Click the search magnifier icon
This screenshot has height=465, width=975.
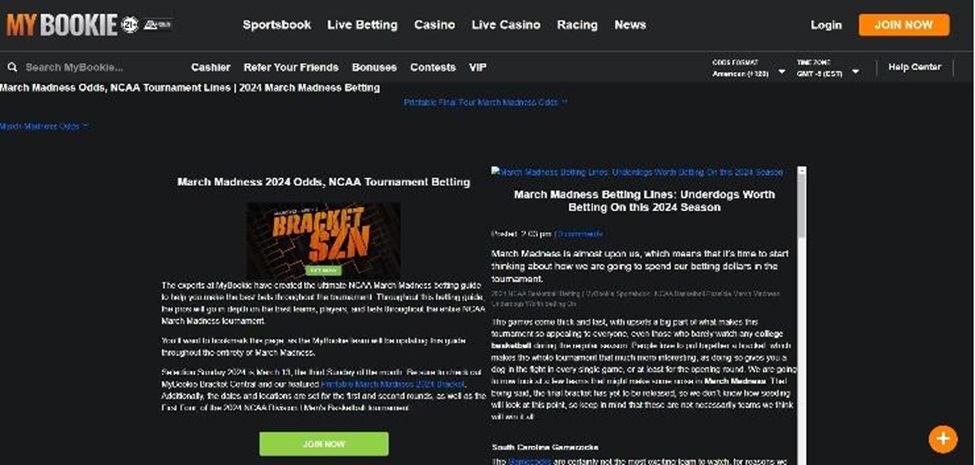(x=12, y=68)
